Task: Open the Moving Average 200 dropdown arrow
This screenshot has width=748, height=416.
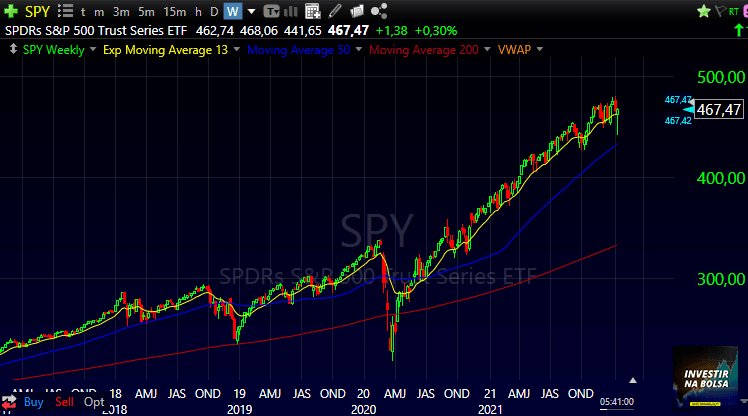Action: [487, 49]
